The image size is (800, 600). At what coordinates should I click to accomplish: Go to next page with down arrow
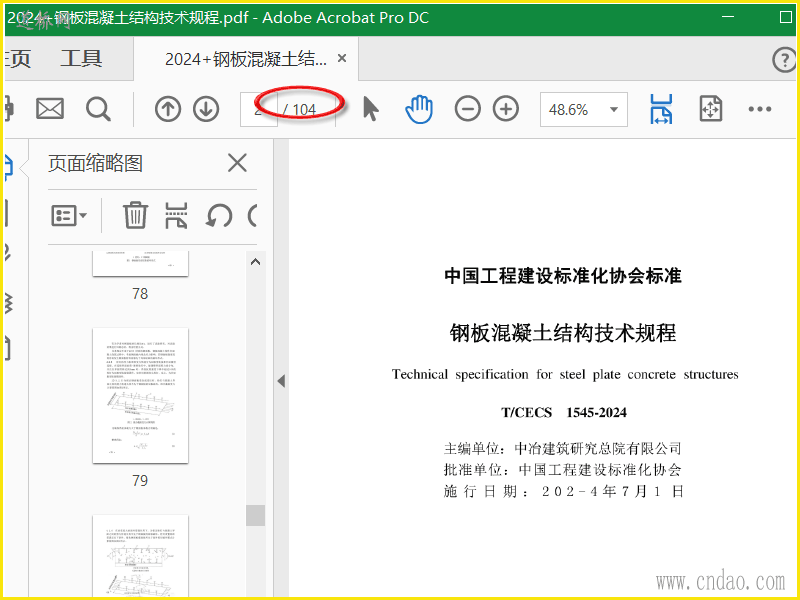pos(206,109)
